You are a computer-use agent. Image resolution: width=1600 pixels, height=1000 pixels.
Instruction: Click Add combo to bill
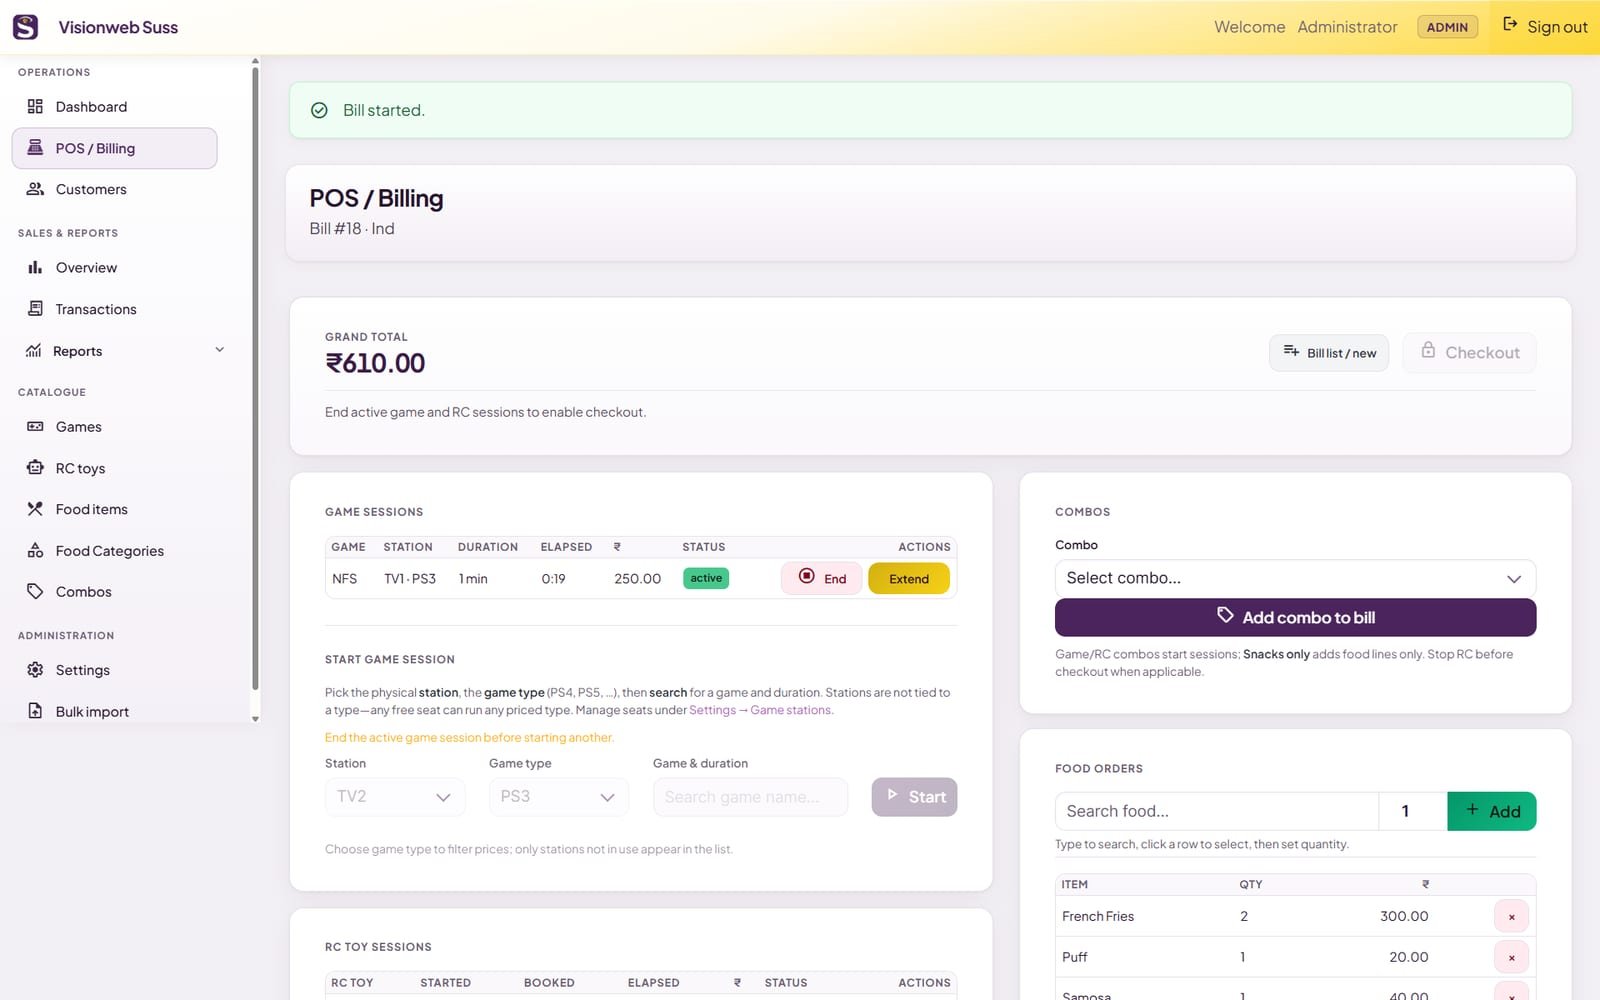pyautogui.click(x=1295, y=617)
